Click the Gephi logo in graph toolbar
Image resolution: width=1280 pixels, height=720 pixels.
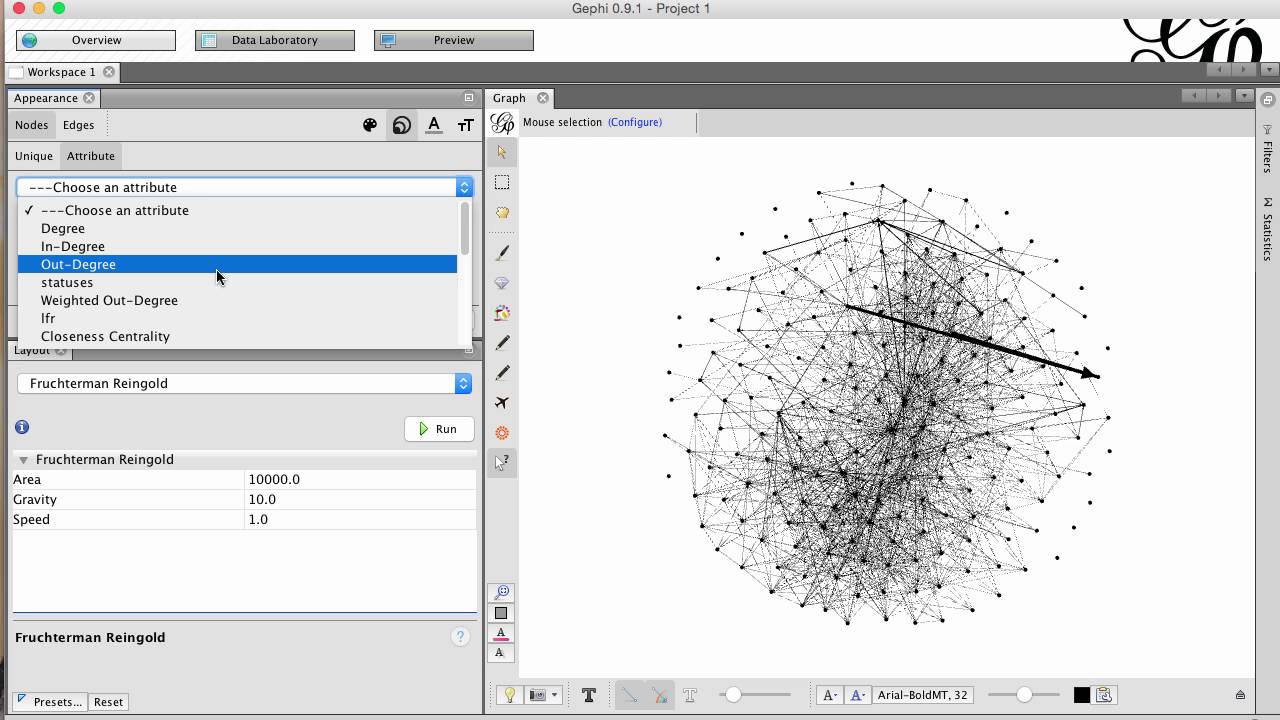503,123
